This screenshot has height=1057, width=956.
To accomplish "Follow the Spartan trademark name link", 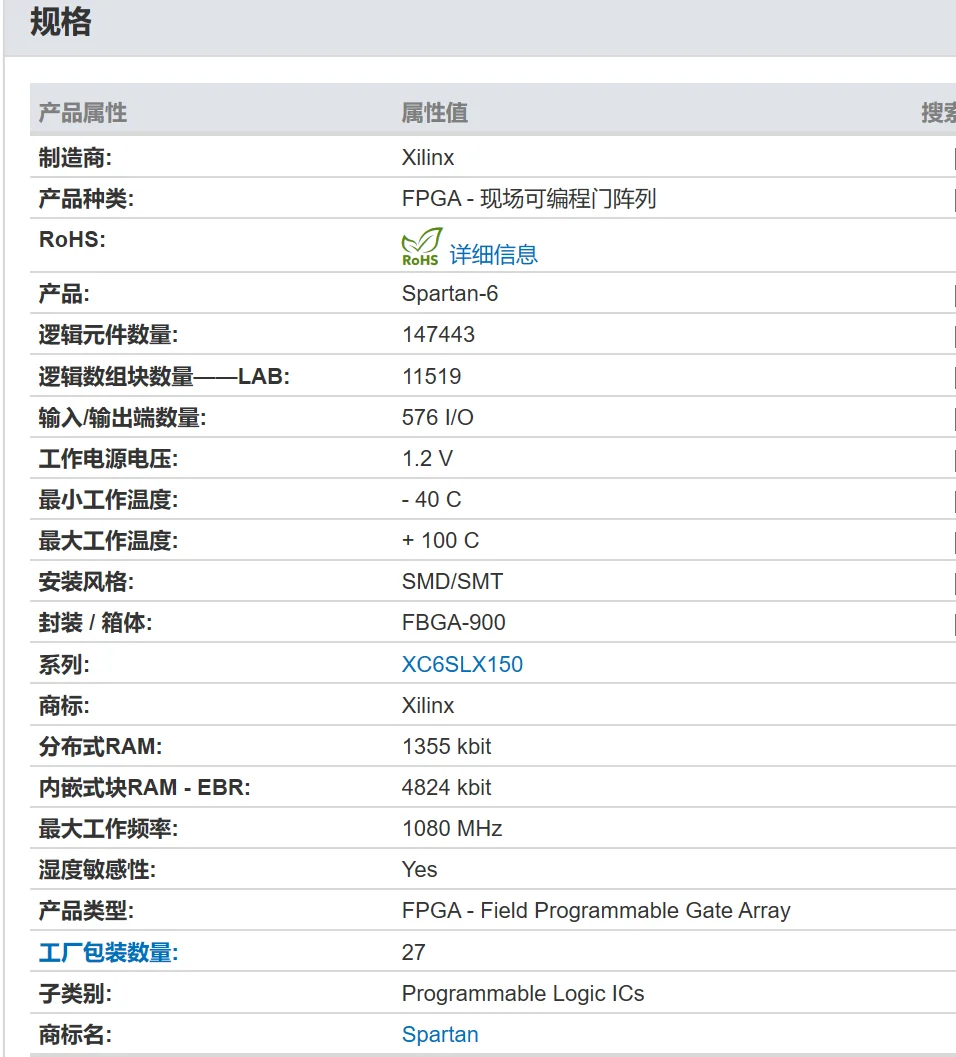I will [x=440, y=1034].
